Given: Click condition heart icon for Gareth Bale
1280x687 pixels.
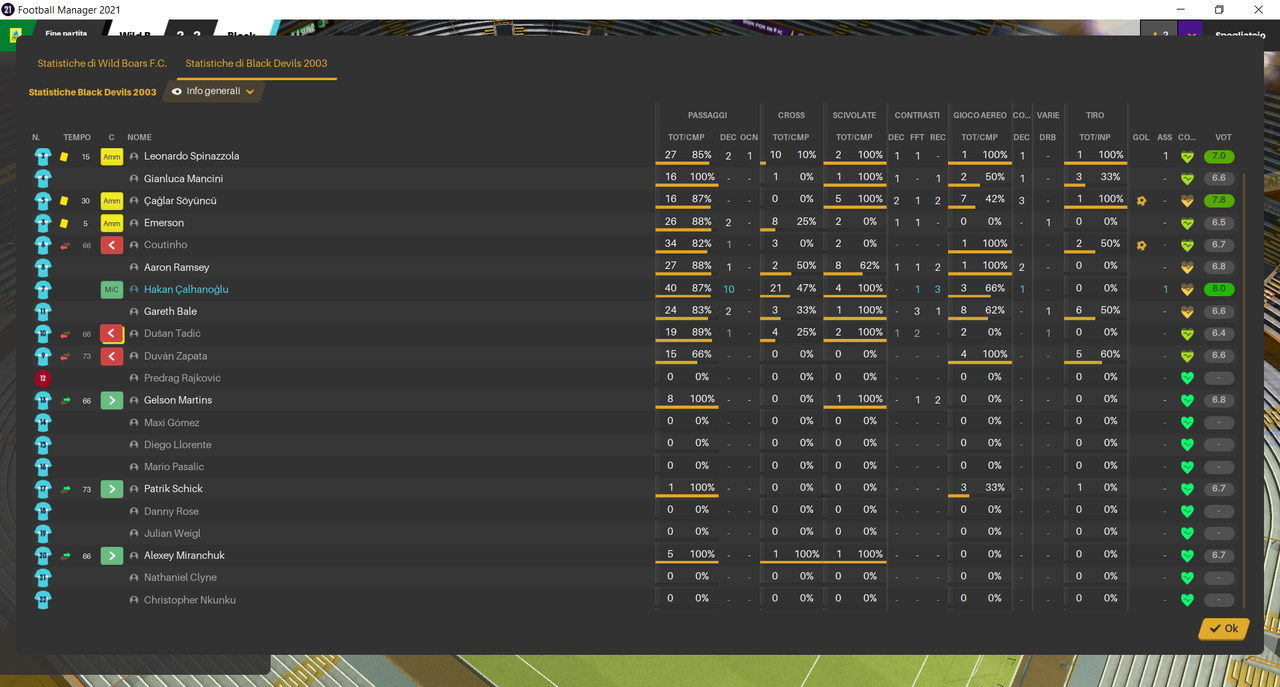Looking at the screenshot, I should click(1187, 312).
